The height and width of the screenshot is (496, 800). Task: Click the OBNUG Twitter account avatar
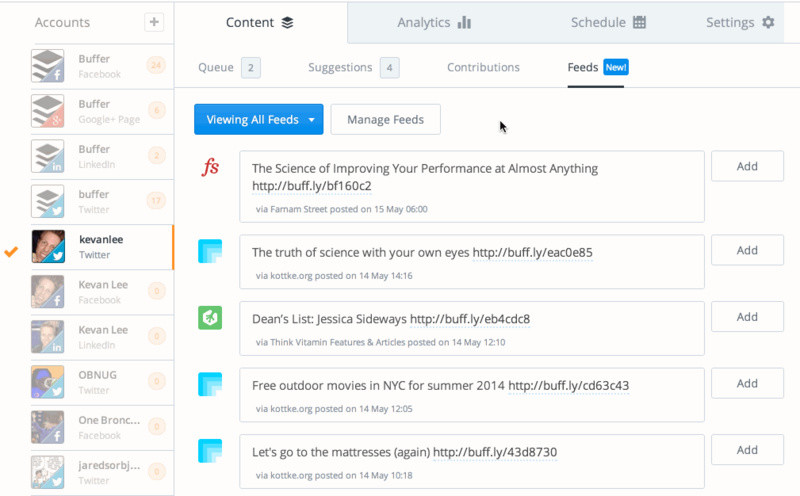(x=48, y=382)
